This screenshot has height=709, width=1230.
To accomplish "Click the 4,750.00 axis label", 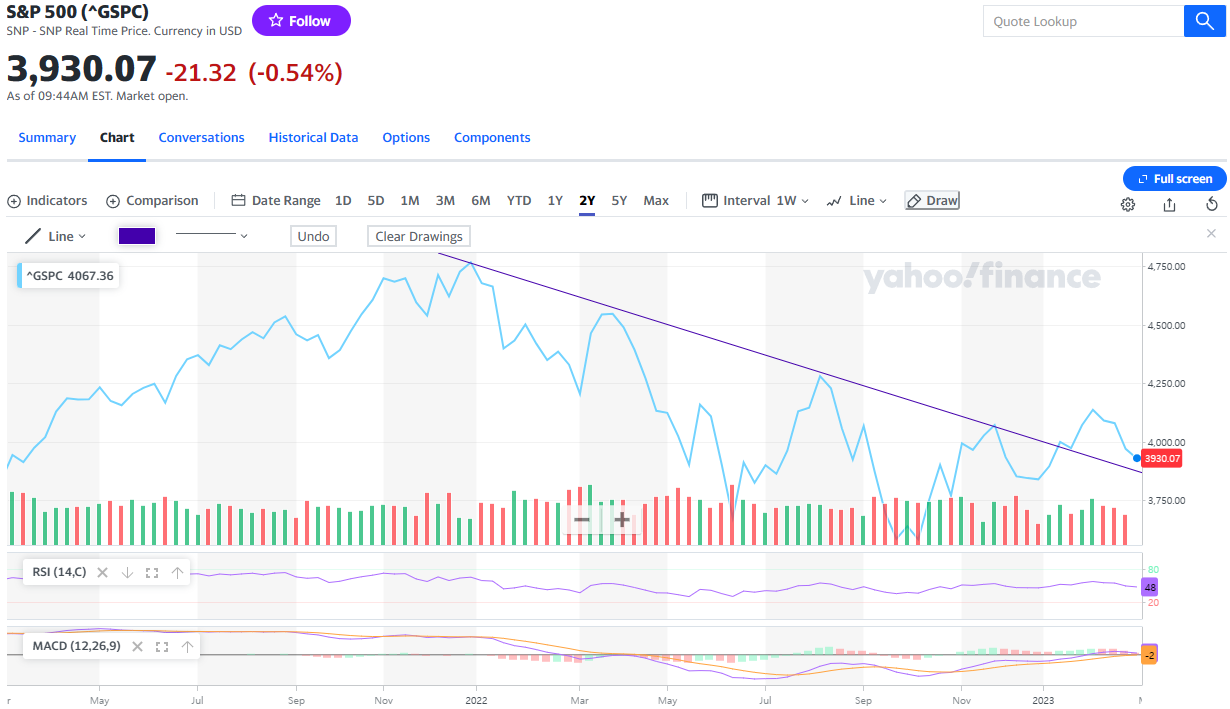I will point(1167,266).
